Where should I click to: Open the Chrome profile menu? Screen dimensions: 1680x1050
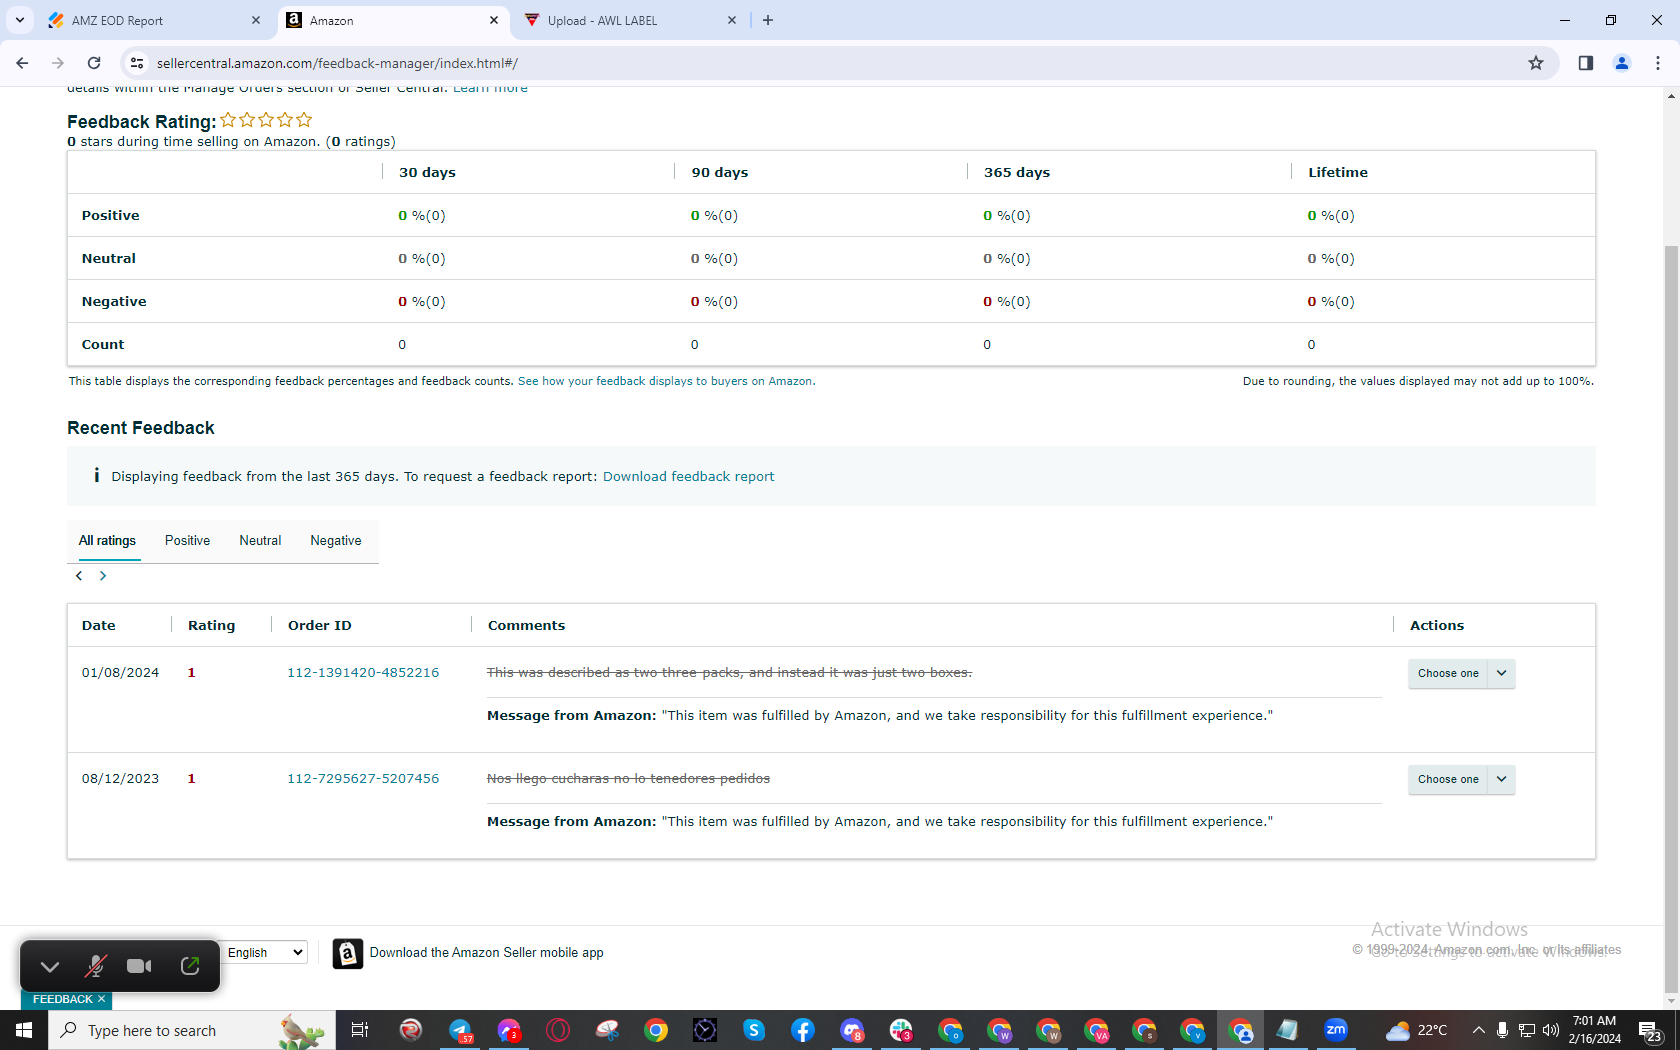[1622, 63]
